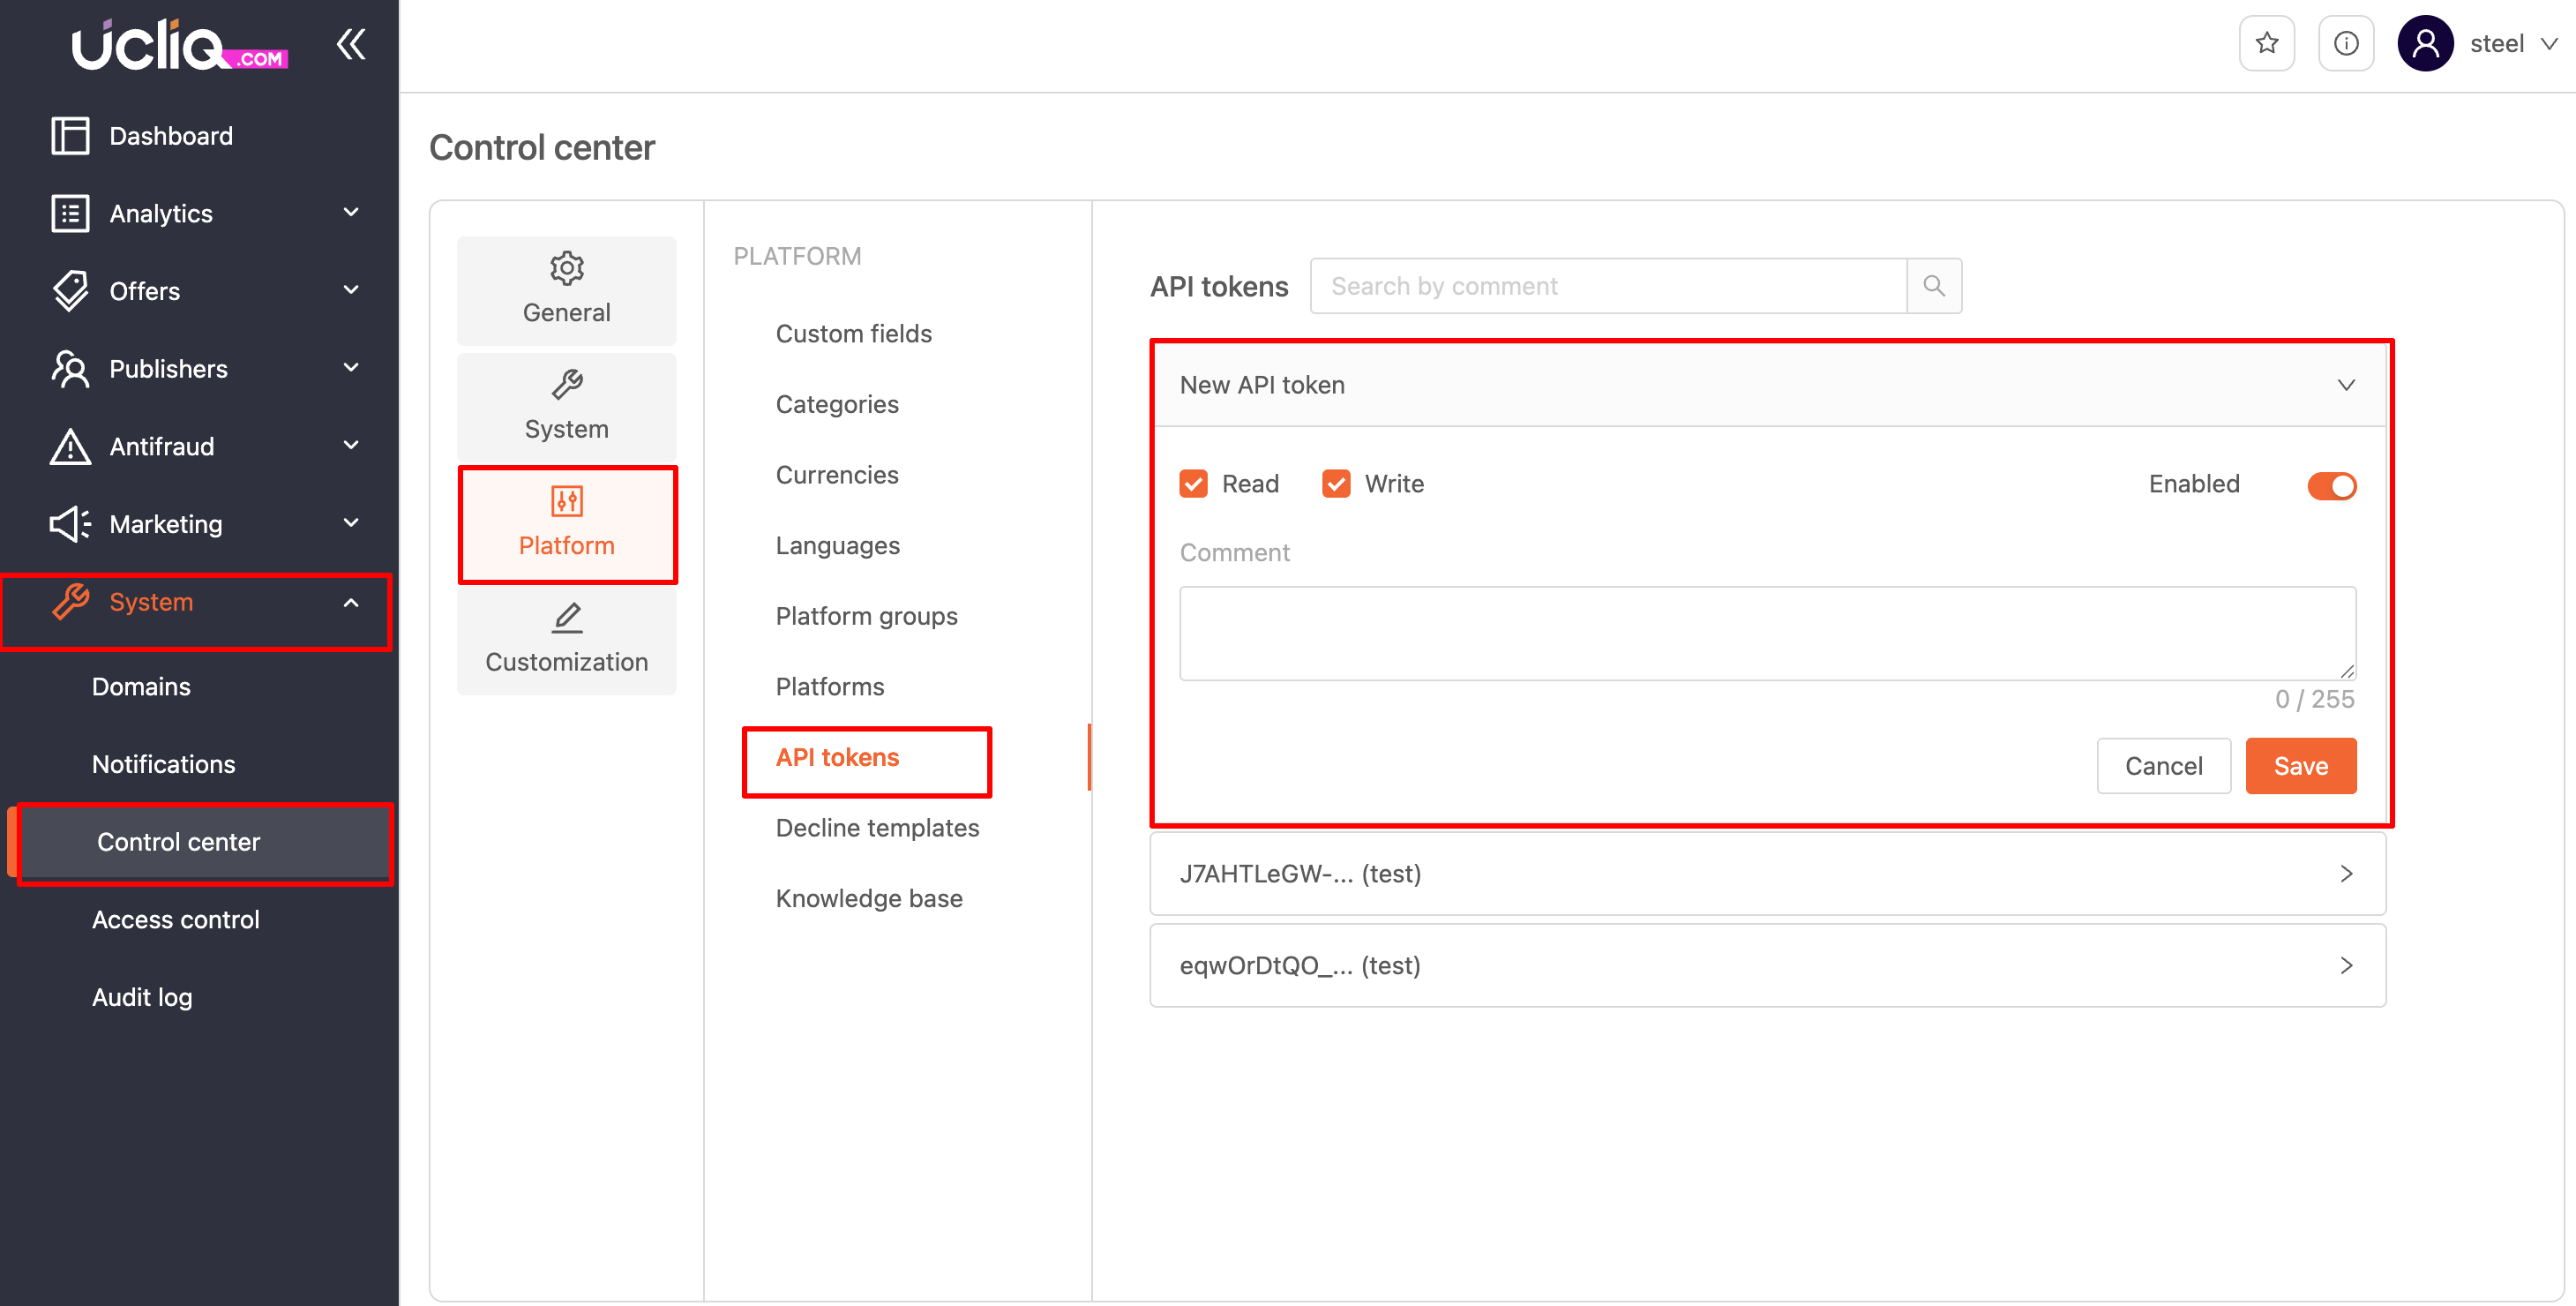The image size is (2576, 1306).
Task: Uncheck the Write permission checkbox
Action: 1336,484
